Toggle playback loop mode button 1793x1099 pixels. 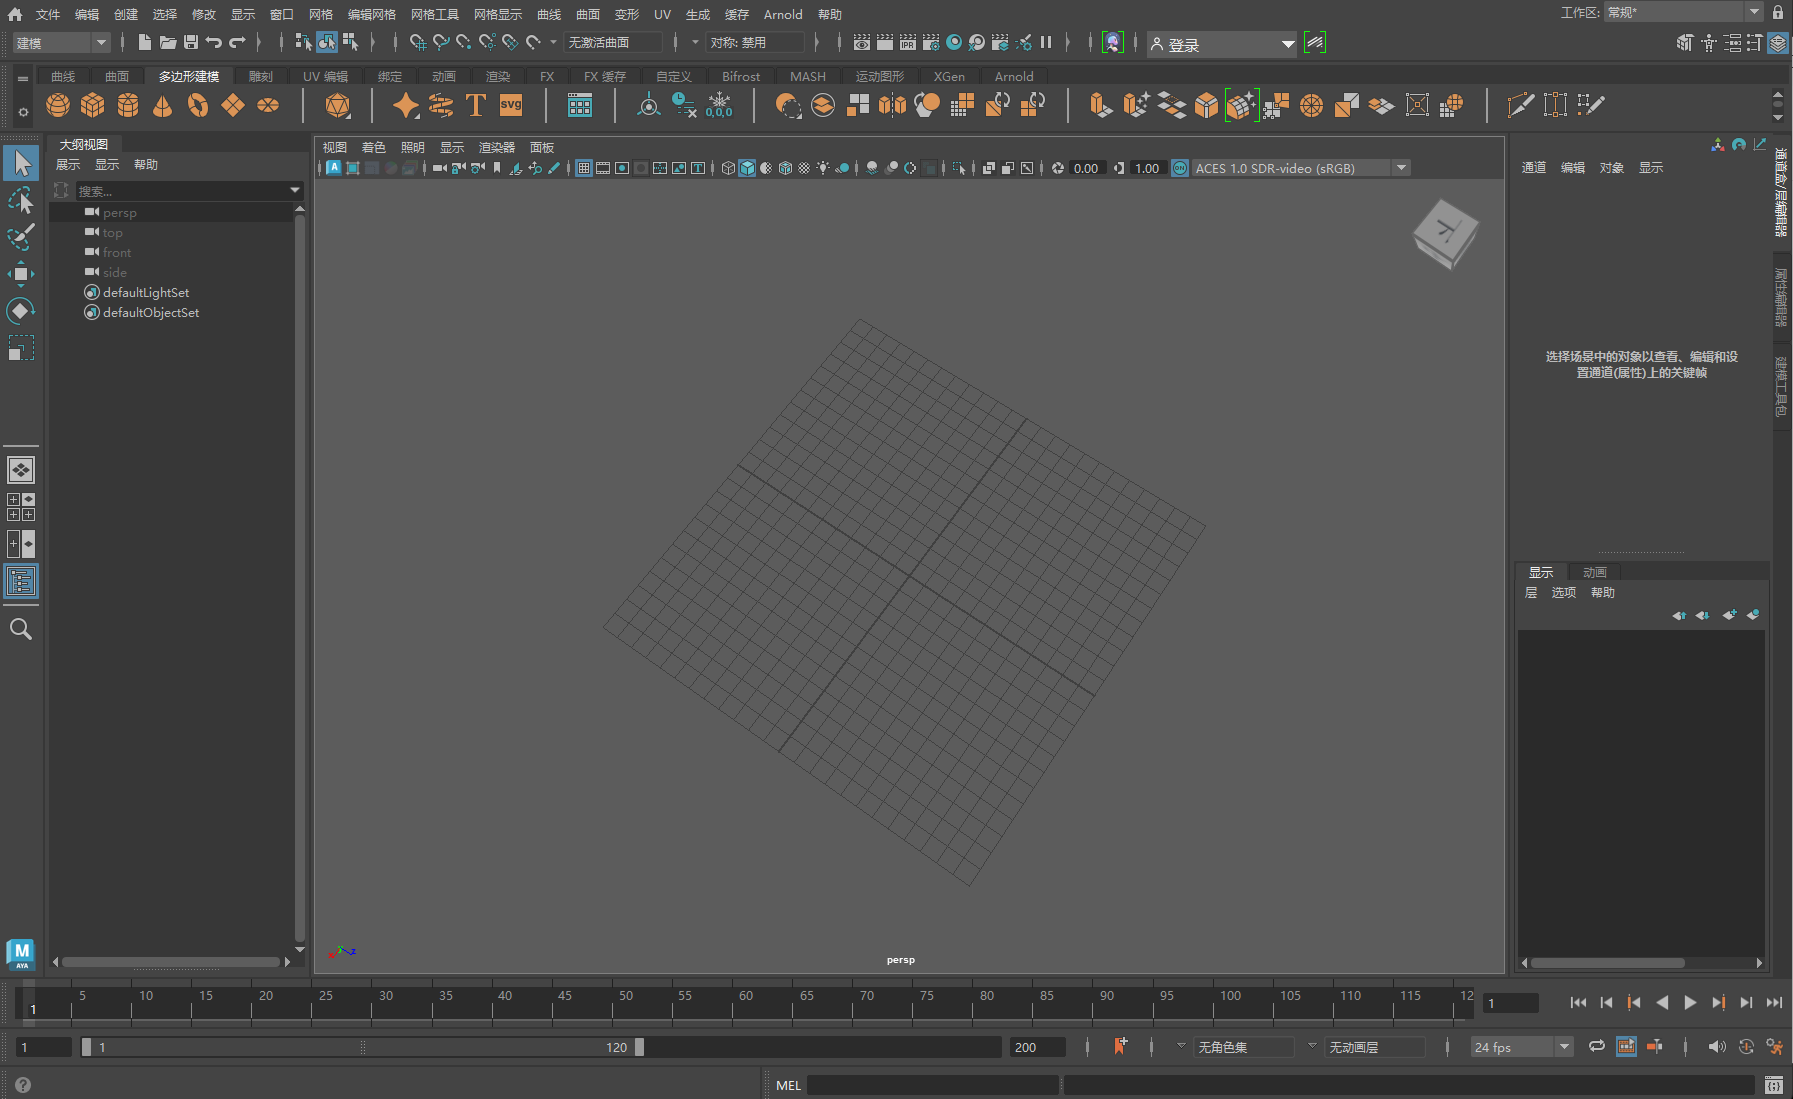pyautogui.click(x=1597, y=1047)
